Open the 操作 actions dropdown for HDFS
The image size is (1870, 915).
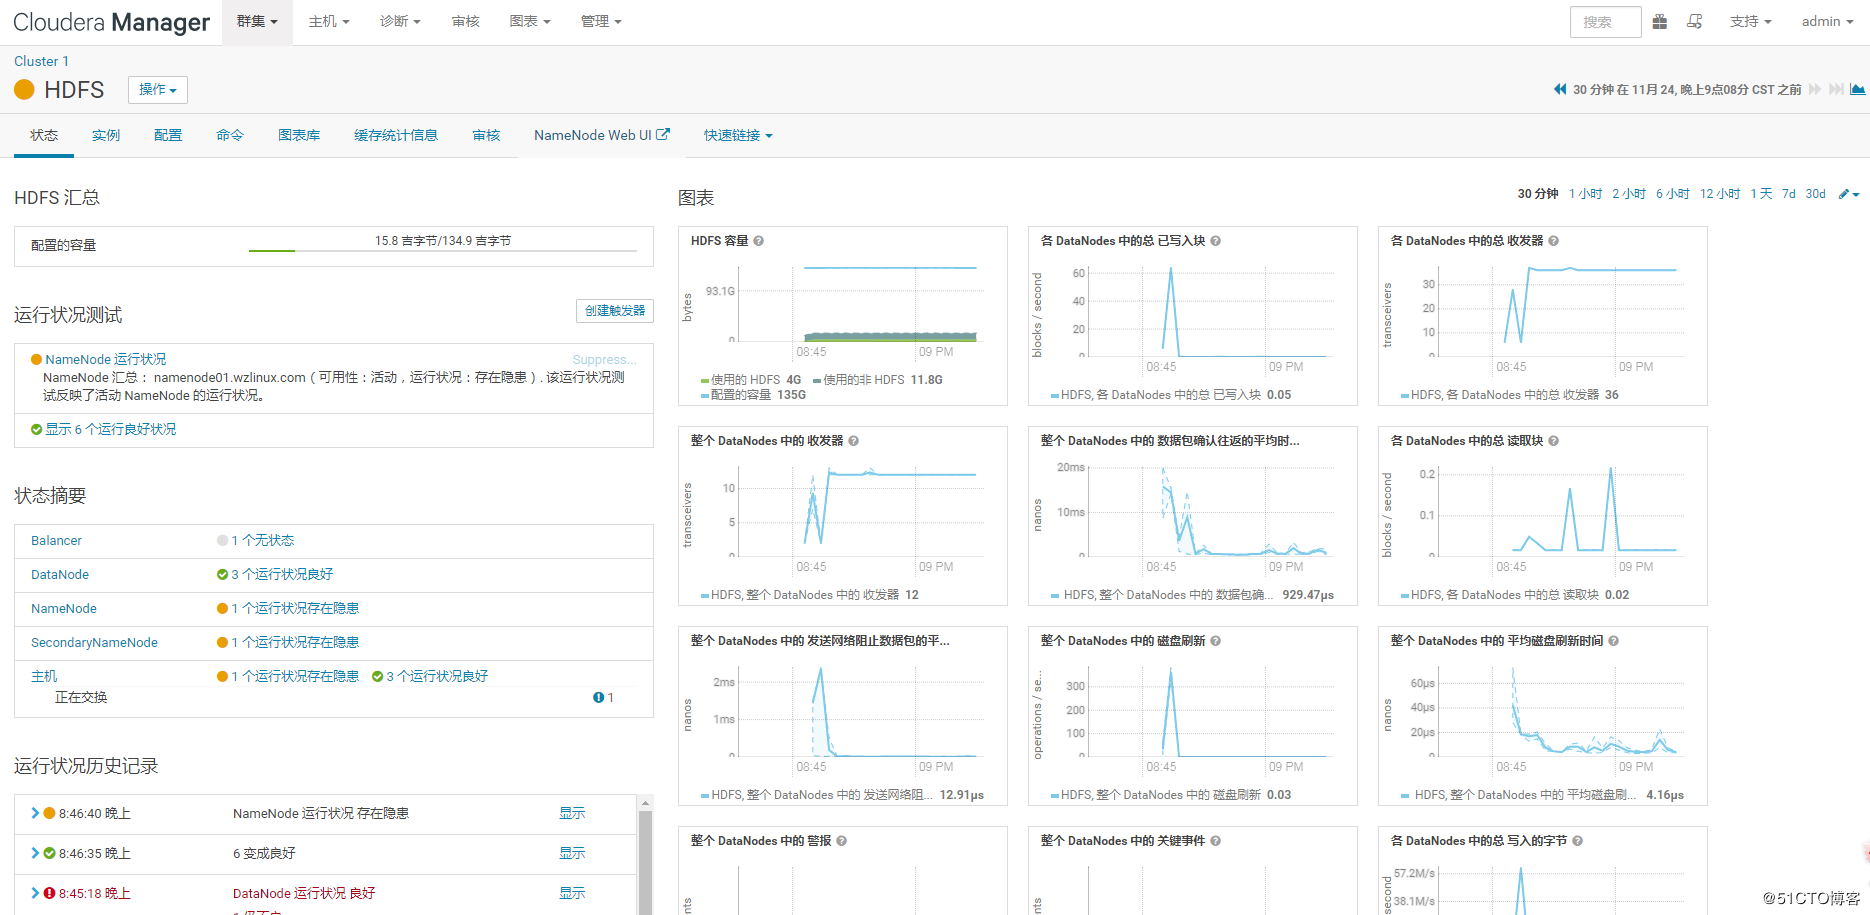158,90
